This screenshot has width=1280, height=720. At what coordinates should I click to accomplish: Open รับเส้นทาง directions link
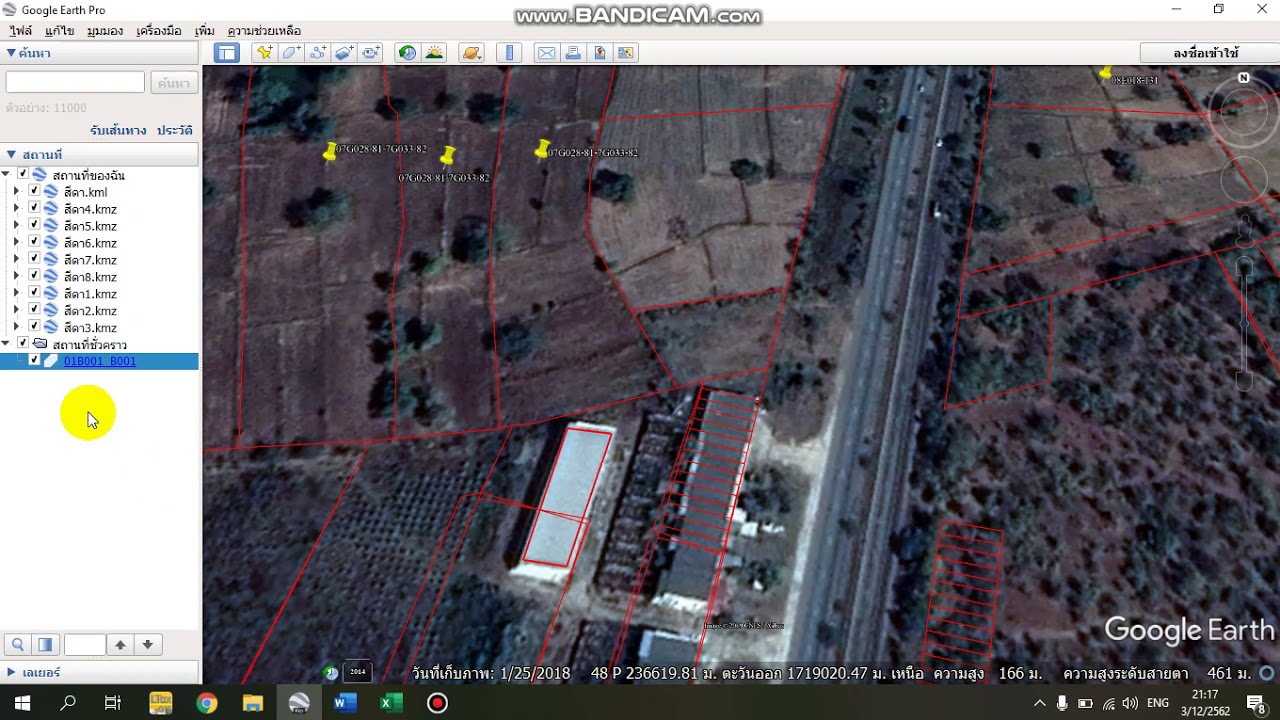pos(118,130)
